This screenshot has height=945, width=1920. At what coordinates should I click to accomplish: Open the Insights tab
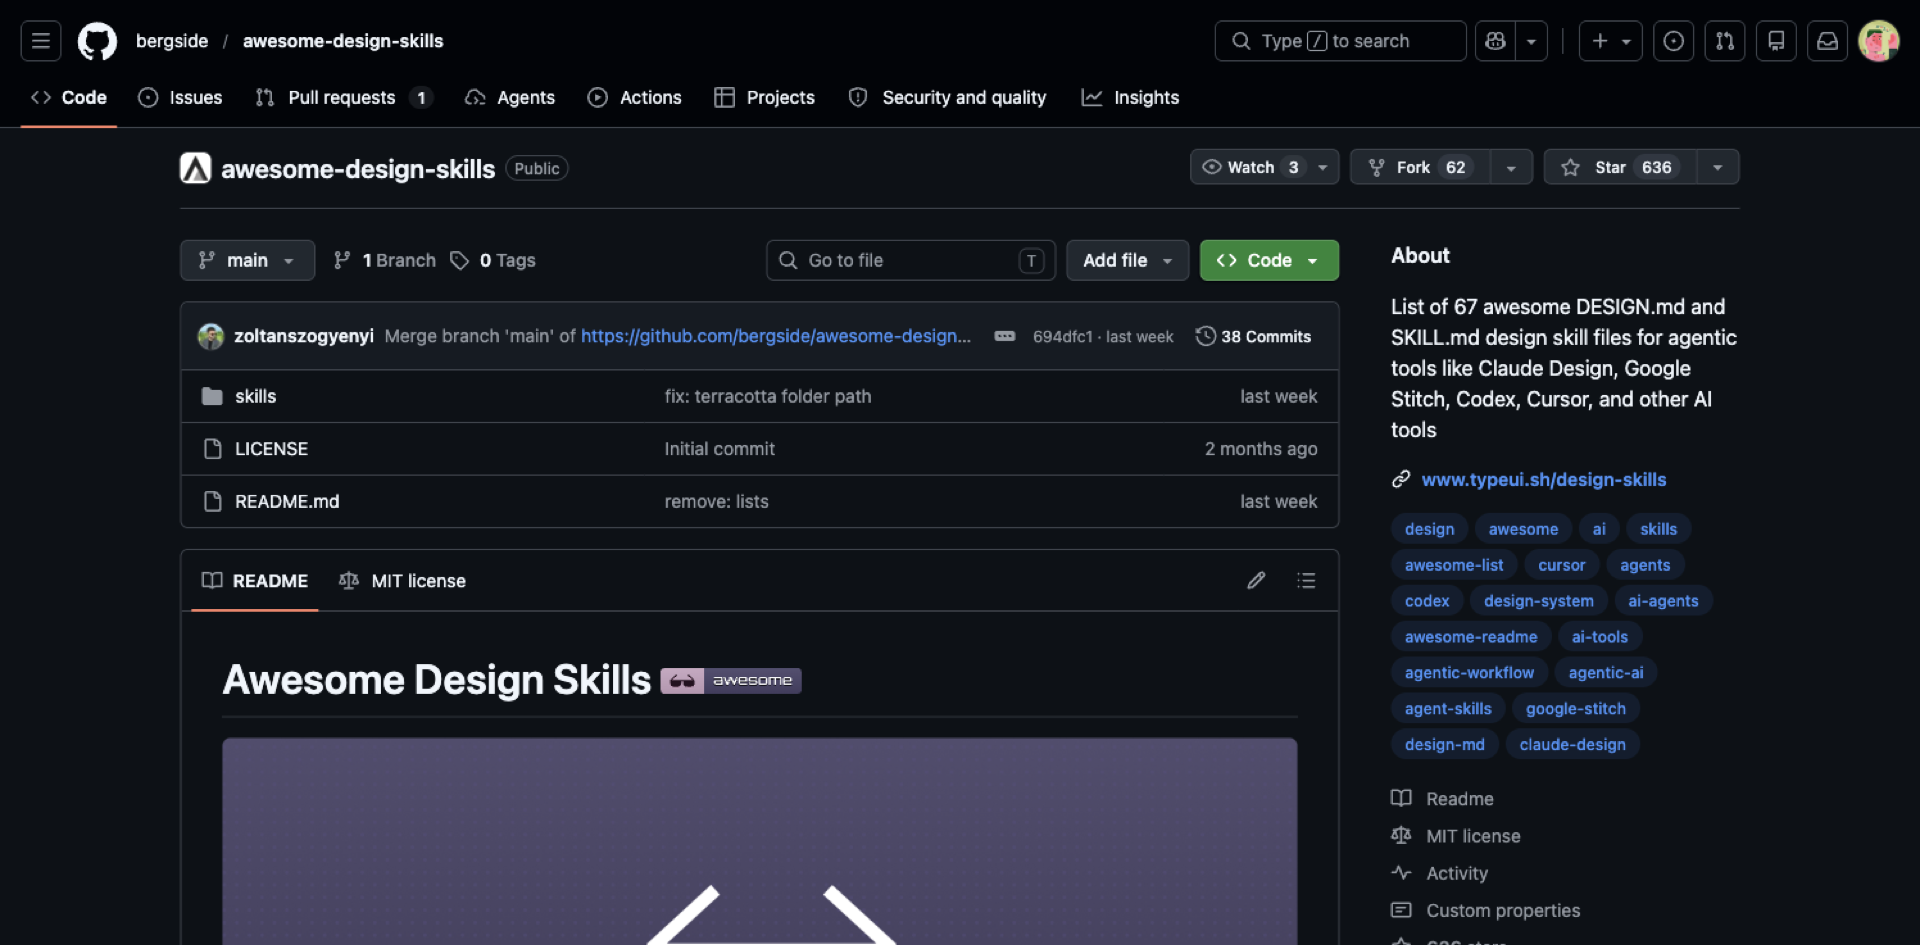click(x=1130, y=97)
